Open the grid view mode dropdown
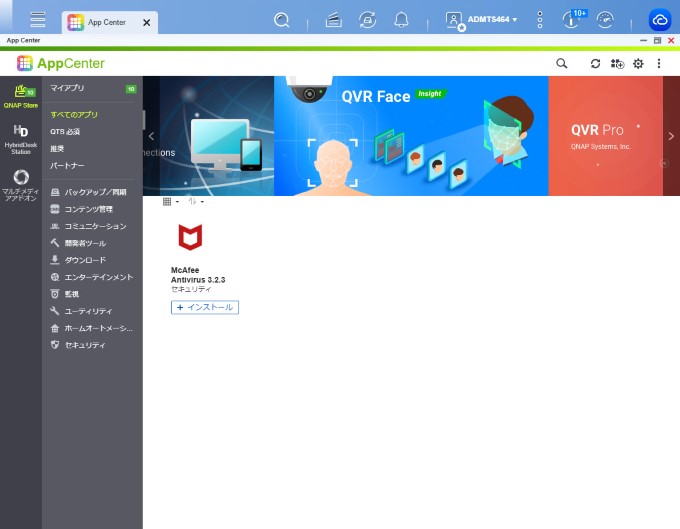680x529 pixels. pyautogui.click(x=170, y=202)
